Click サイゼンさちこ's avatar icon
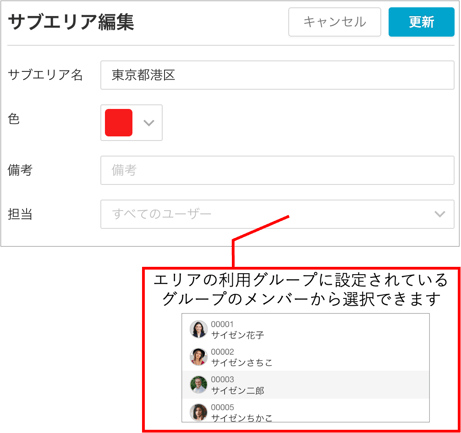 (x=198, y=357)
